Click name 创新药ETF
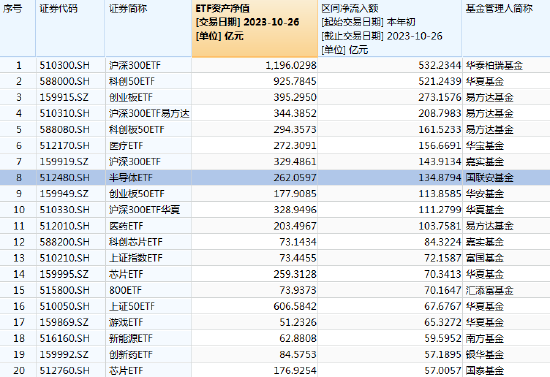 (x=130, y=355)
